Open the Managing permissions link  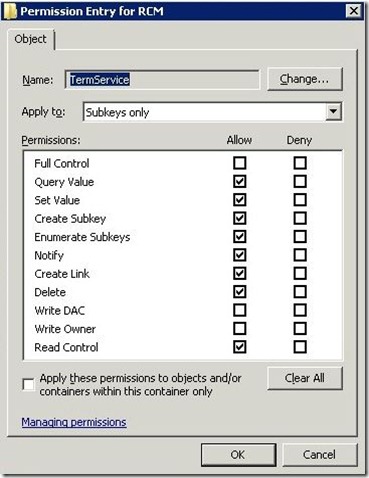point(74,422)
